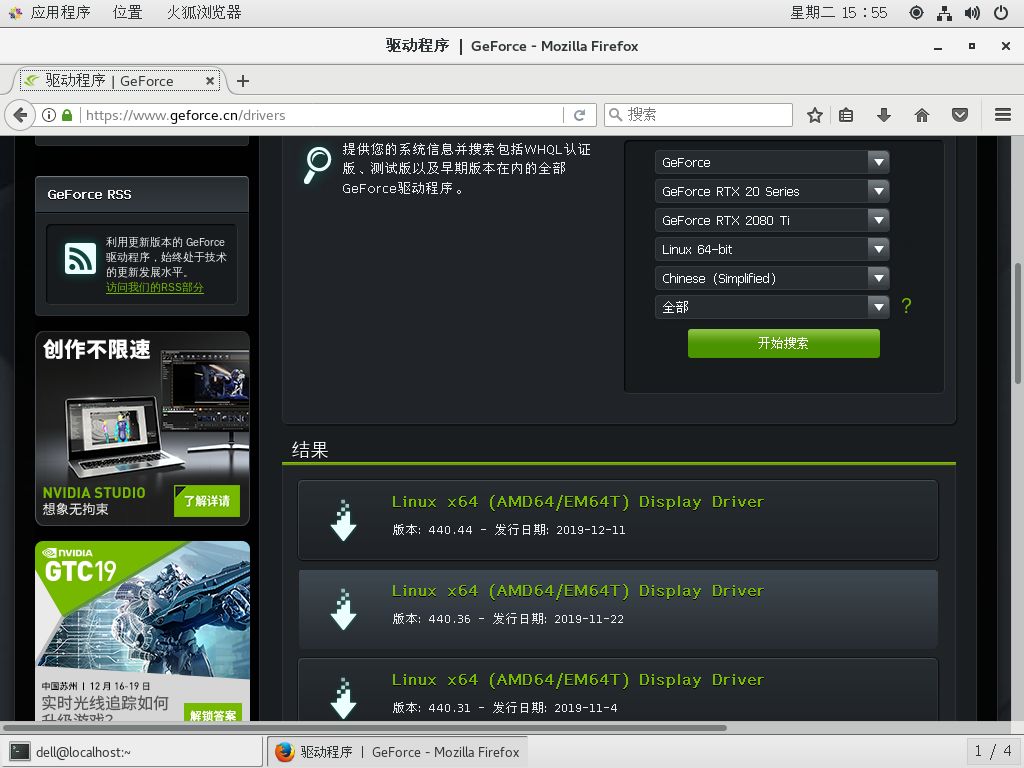Click the 结果 results heading
1024x768 pixels.
[310, 449]
